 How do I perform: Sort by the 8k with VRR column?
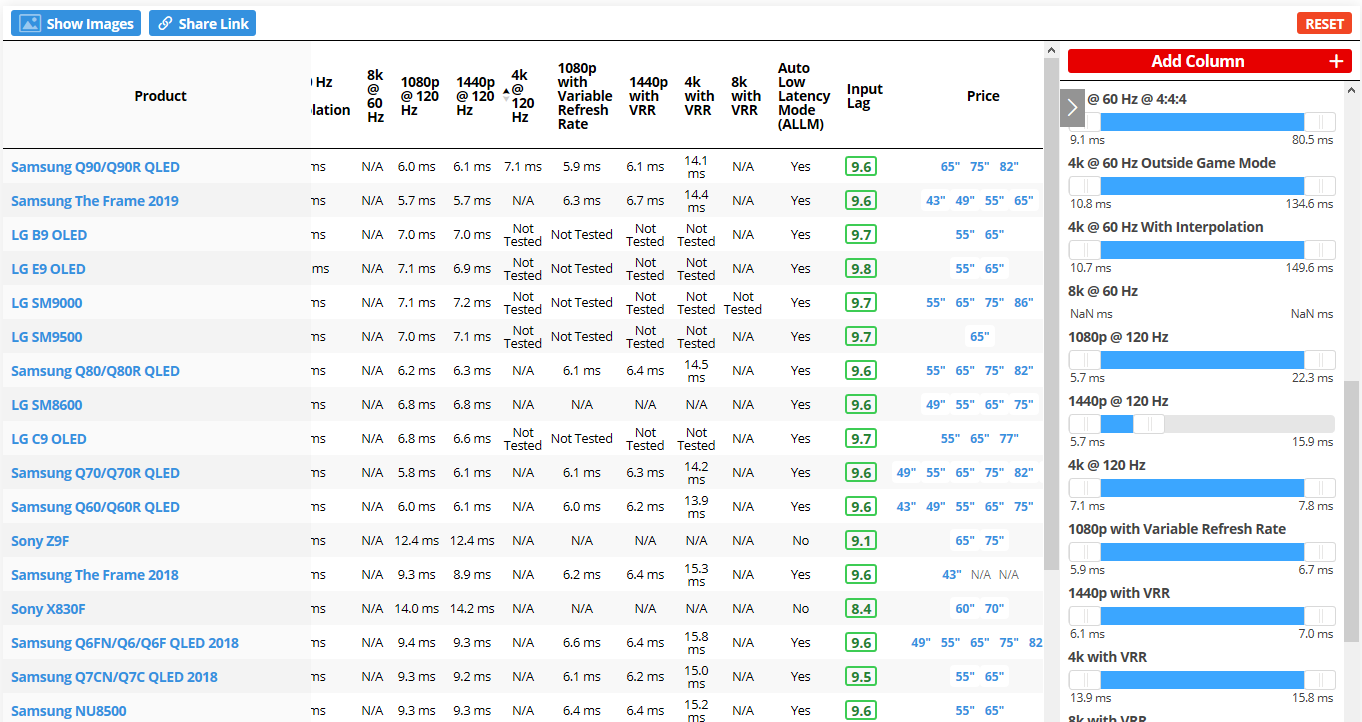pyautogui.click(x=746, y=96)
